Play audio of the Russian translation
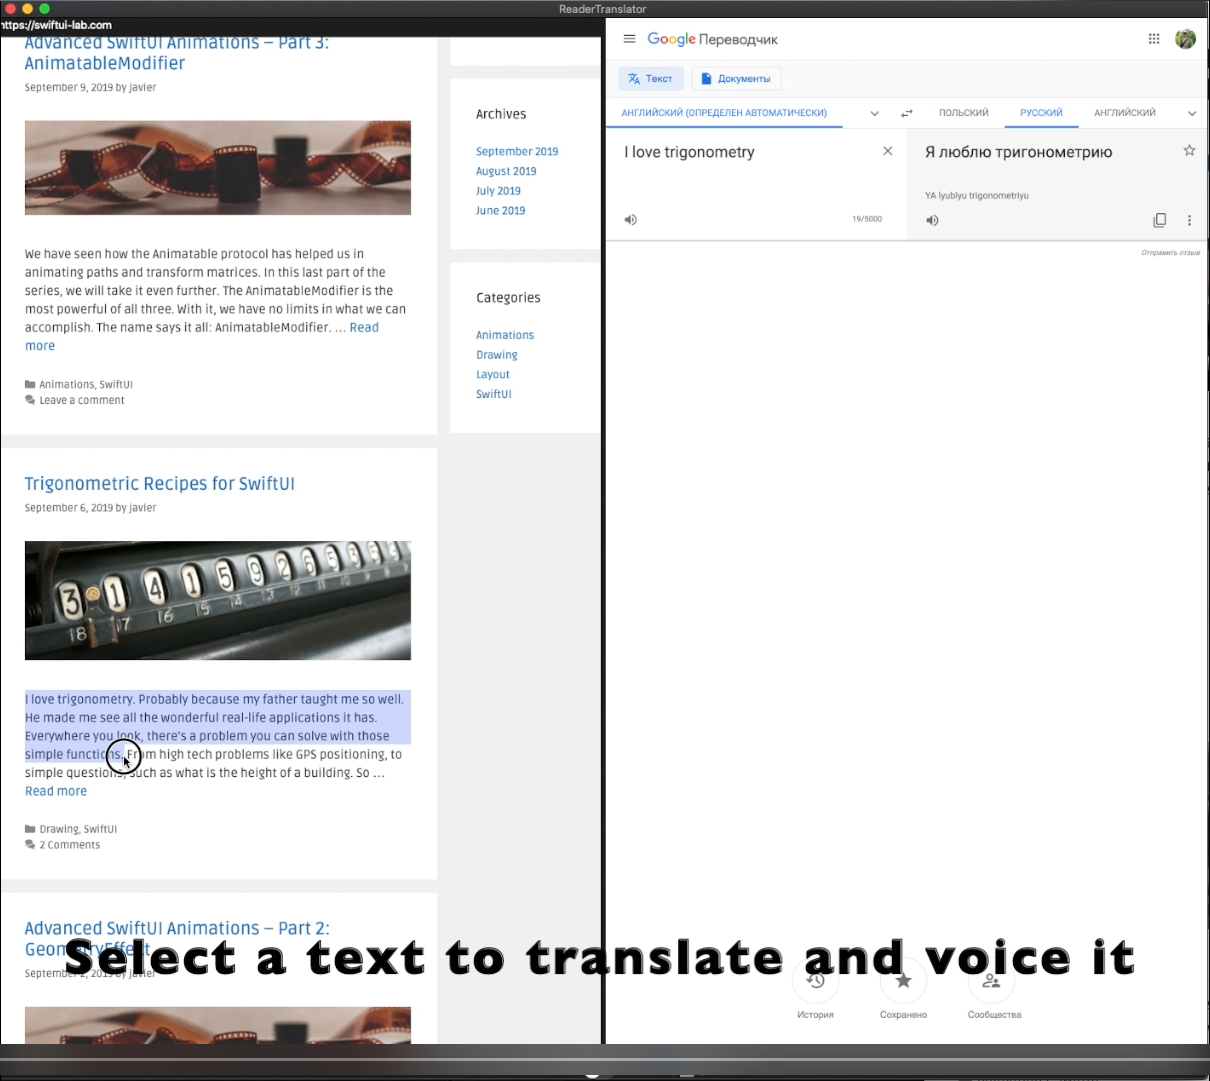This screenshot has height=1081, width=1210. (932, 221)
